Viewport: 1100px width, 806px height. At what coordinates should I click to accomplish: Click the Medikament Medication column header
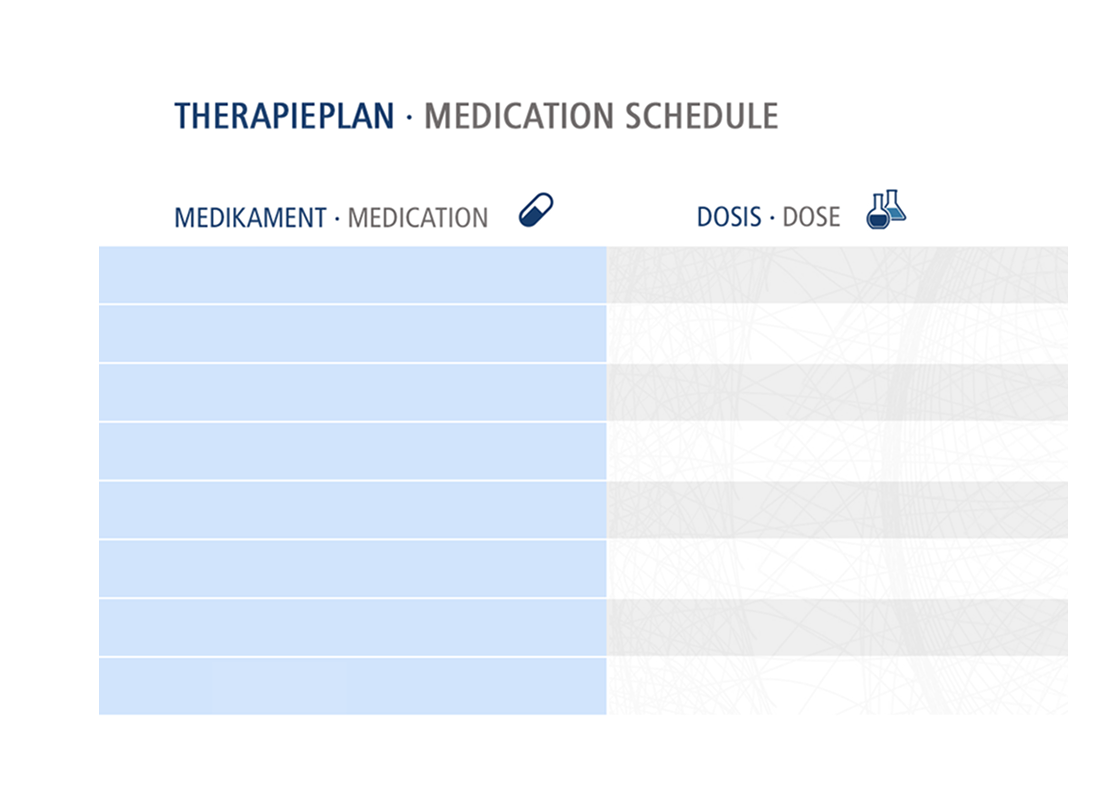[x=331, y=217]
